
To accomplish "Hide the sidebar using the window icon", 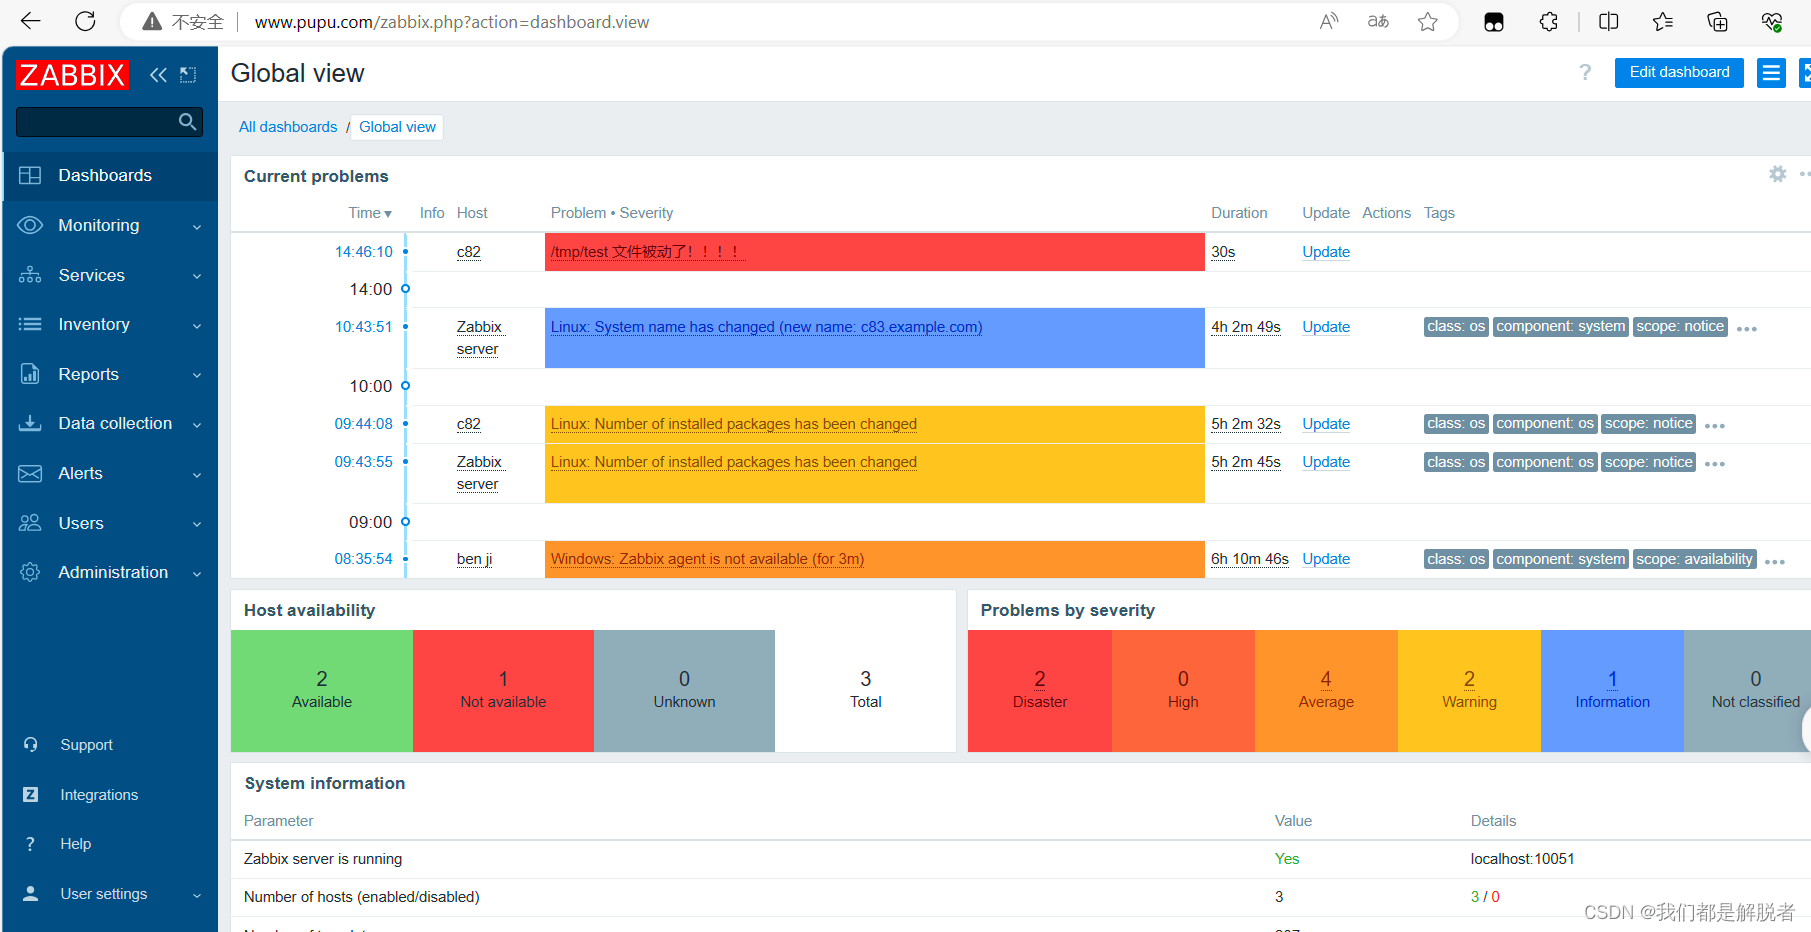I will 188,75.
